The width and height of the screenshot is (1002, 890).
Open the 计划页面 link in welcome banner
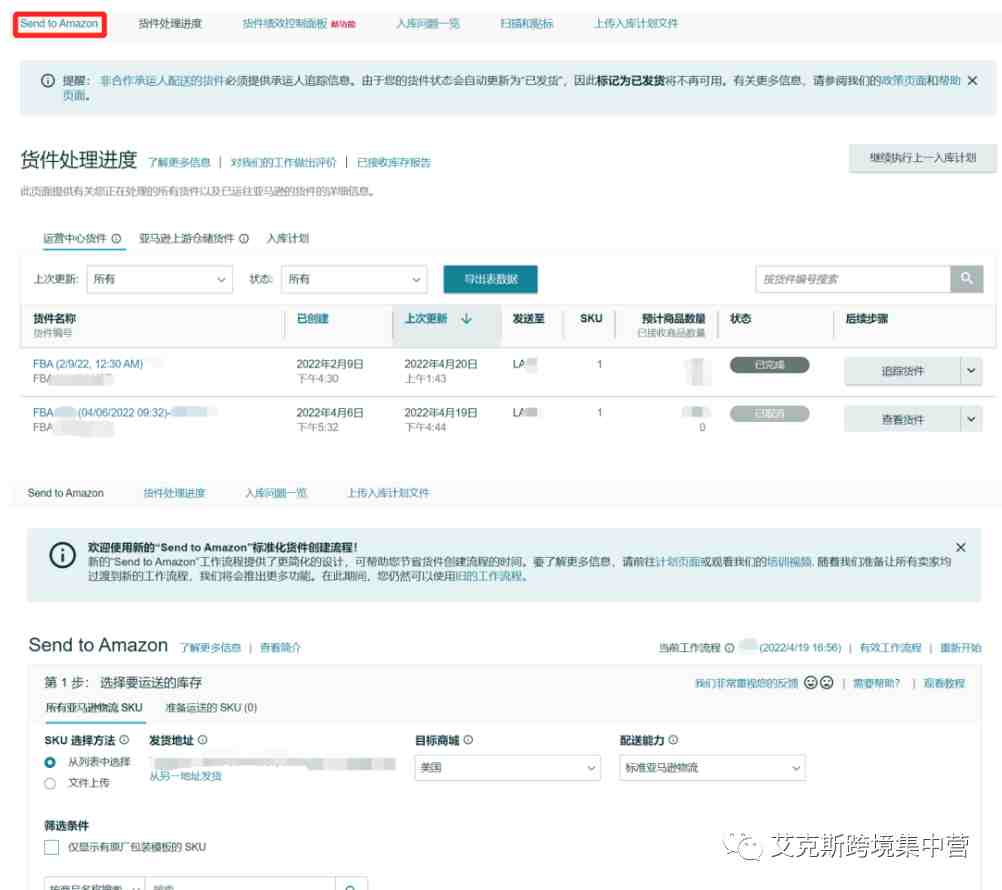[x=678, y=562]
